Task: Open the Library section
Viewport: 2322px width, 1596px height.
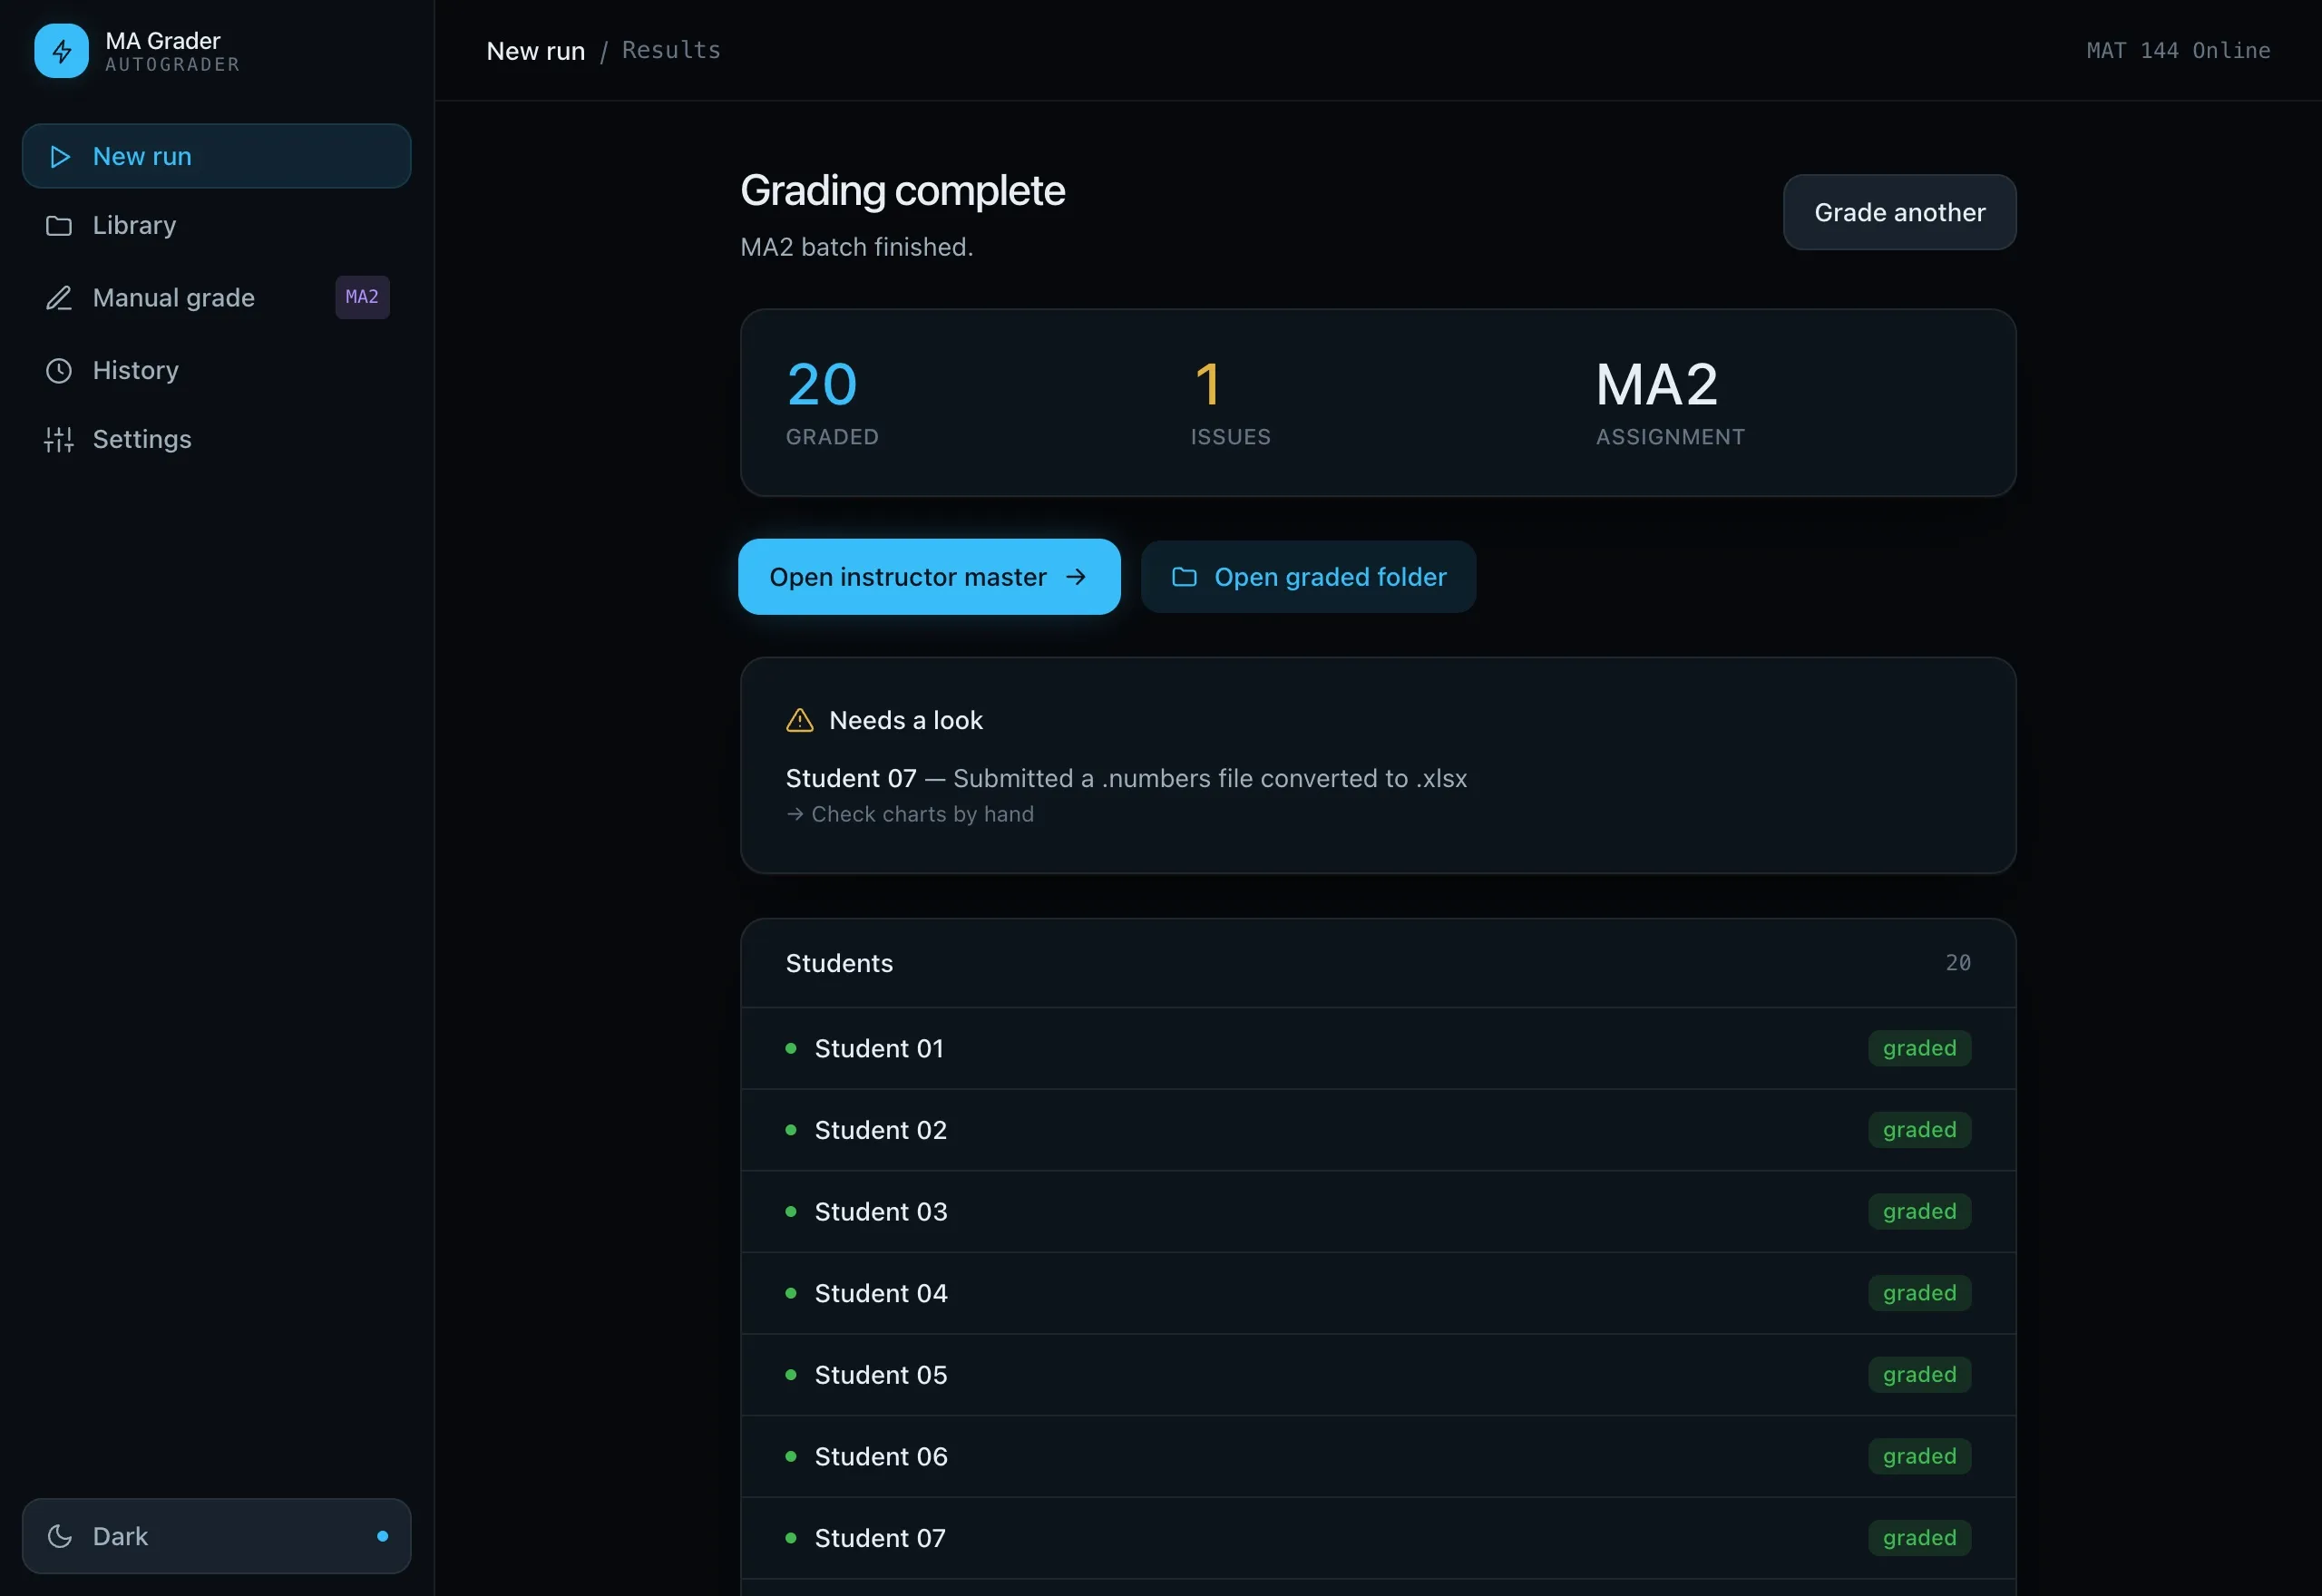Action: pos(216,226)
